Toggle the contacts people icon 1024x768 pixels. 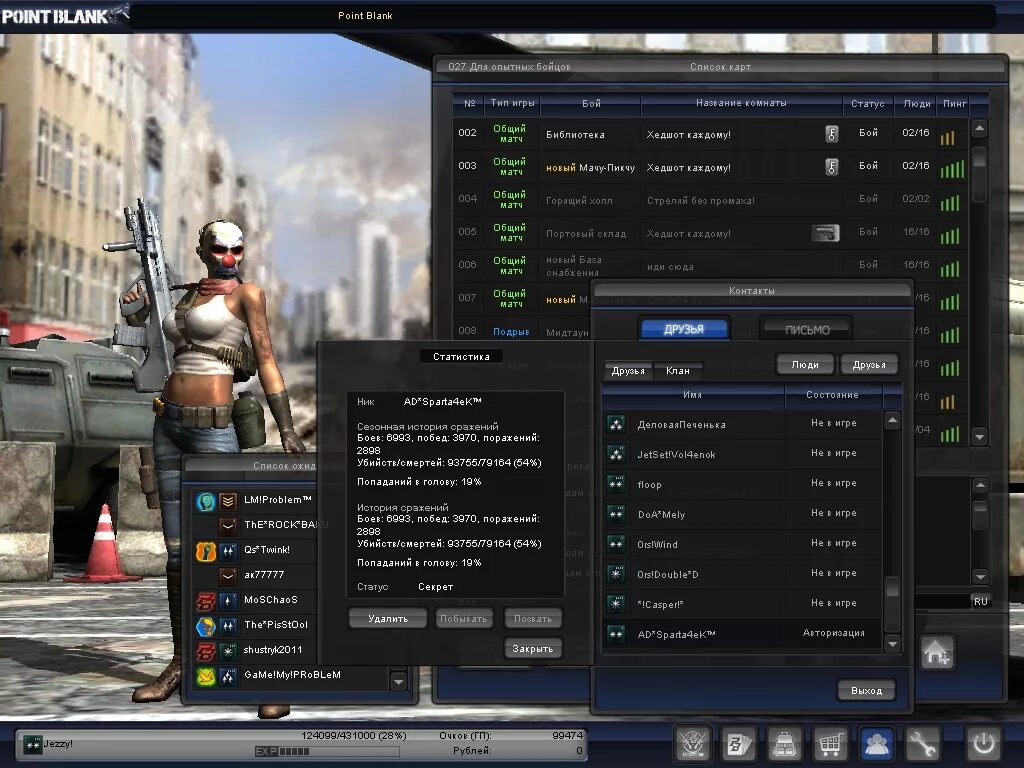pyautogui.click(x=876, y=743)
